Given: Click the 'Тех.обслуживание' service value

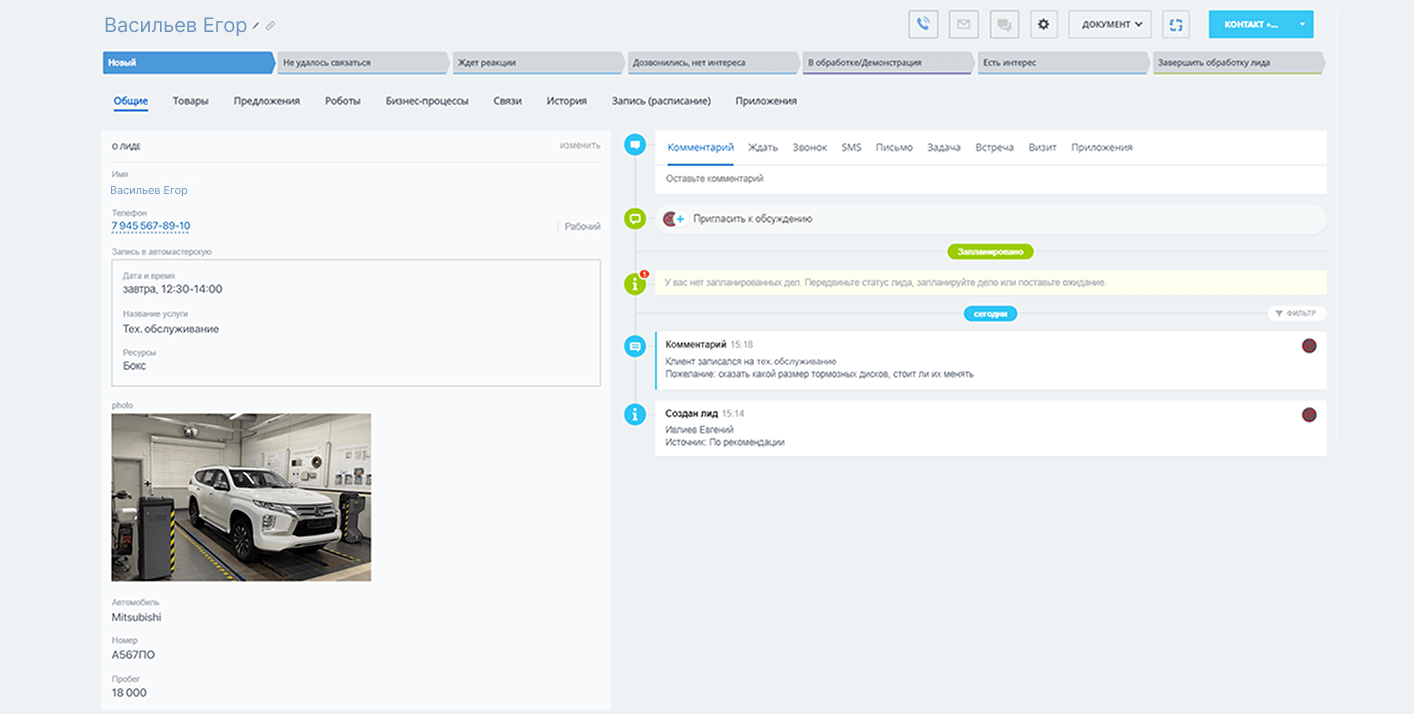Looking at the screenshot, I should click(x=171, y=329).
